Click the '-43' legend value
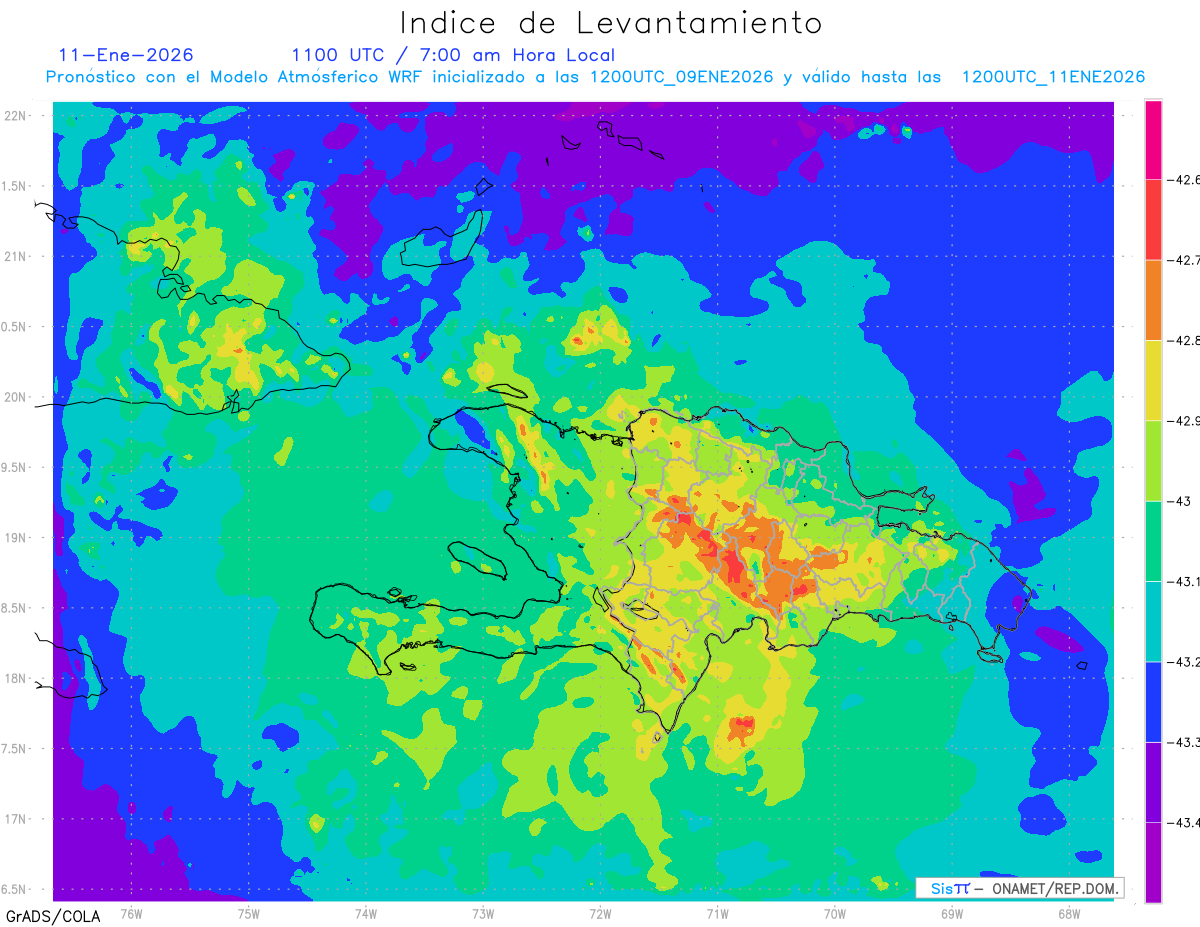 point(1178,501)
